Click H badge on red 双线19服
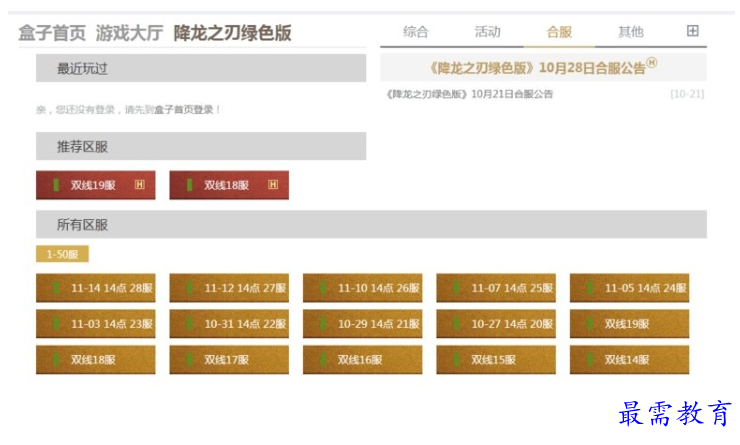 (140, 185)
